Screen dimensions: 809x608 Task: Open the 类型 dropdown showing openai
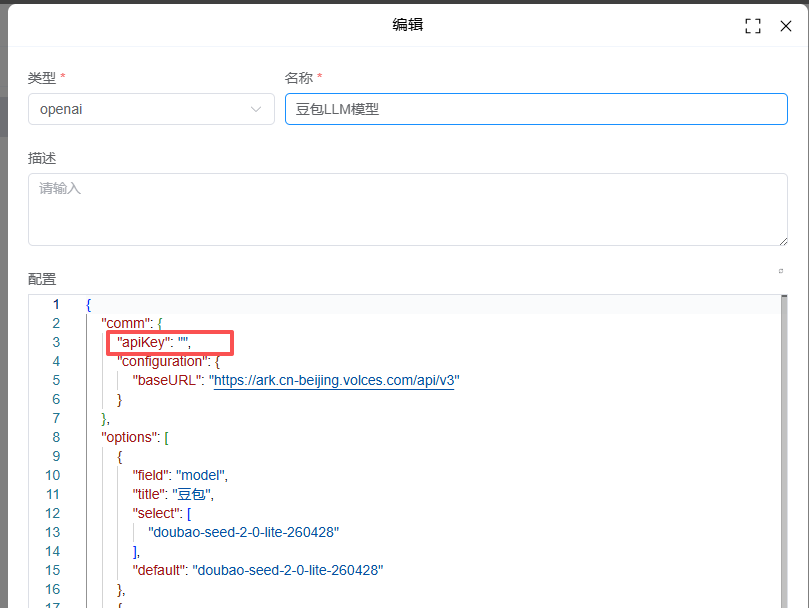pos(151,109)
